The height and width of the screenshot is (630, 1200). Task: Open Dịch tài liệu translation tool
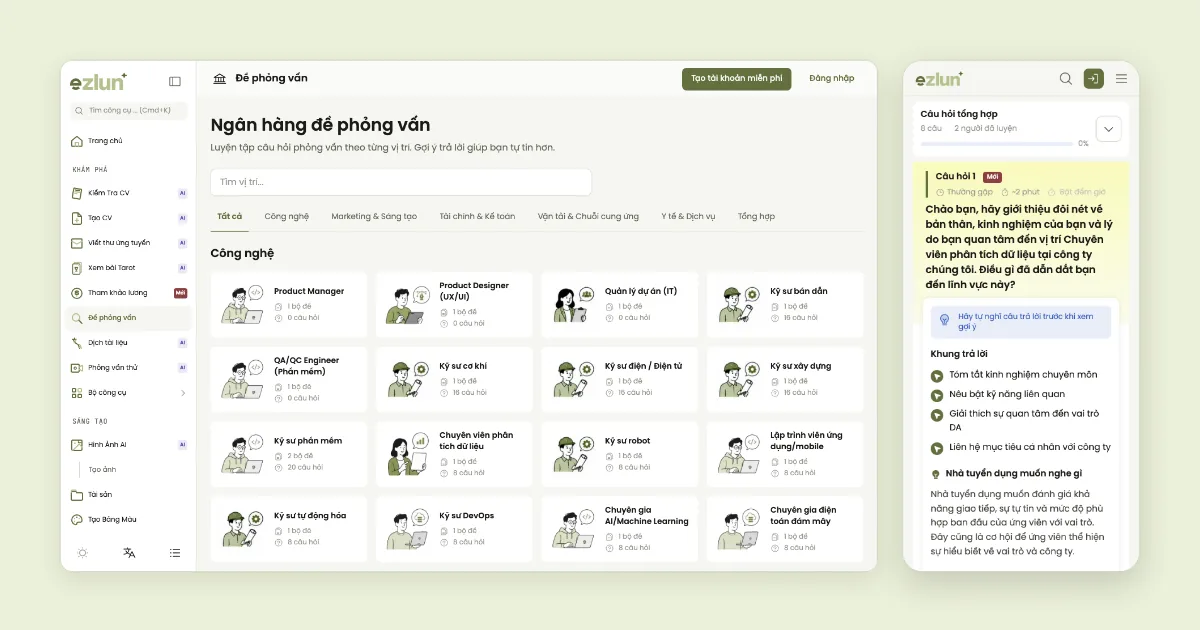(128, 342)
